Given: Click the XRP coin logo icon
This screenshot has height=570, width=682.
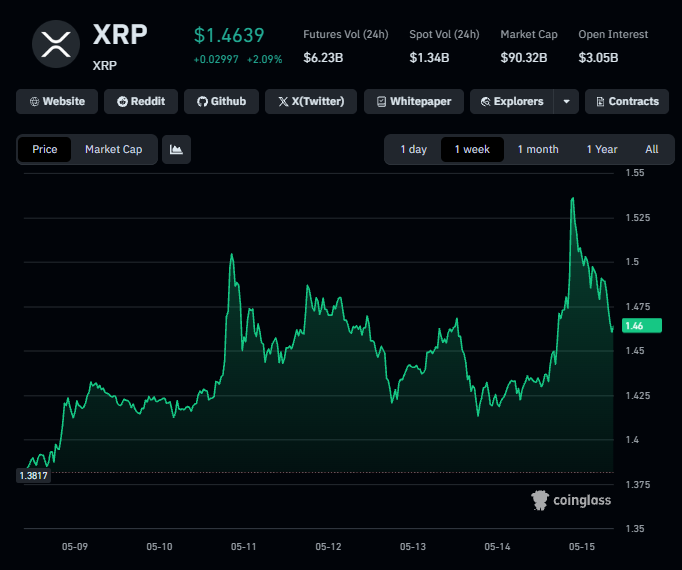Looking at the screenshot, I should coord(56,44).
